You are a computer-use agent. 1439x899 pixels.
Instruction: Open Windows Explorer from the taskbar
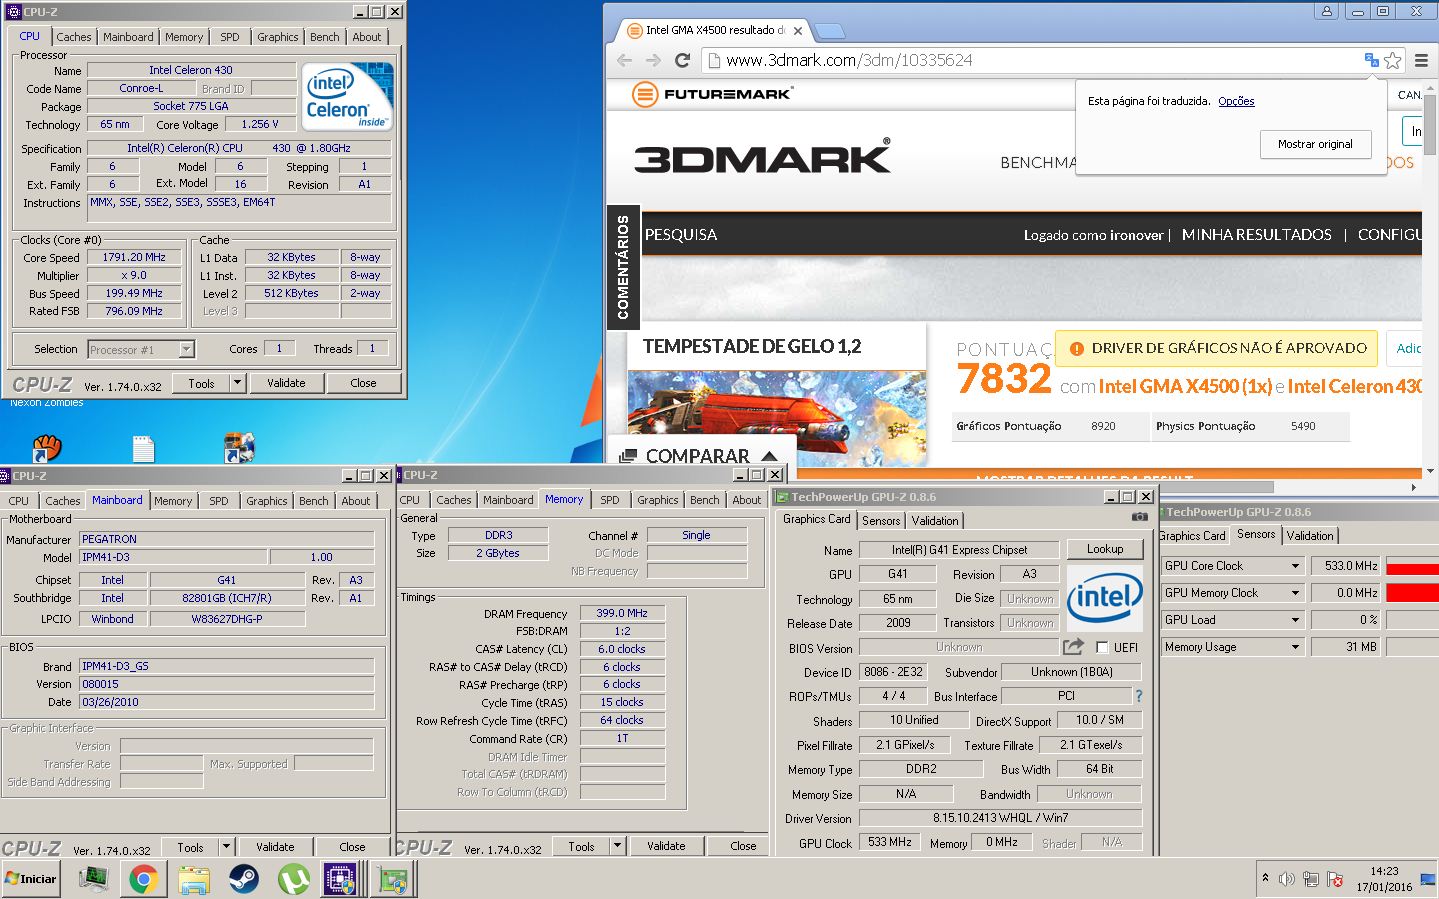coord(194,879)
